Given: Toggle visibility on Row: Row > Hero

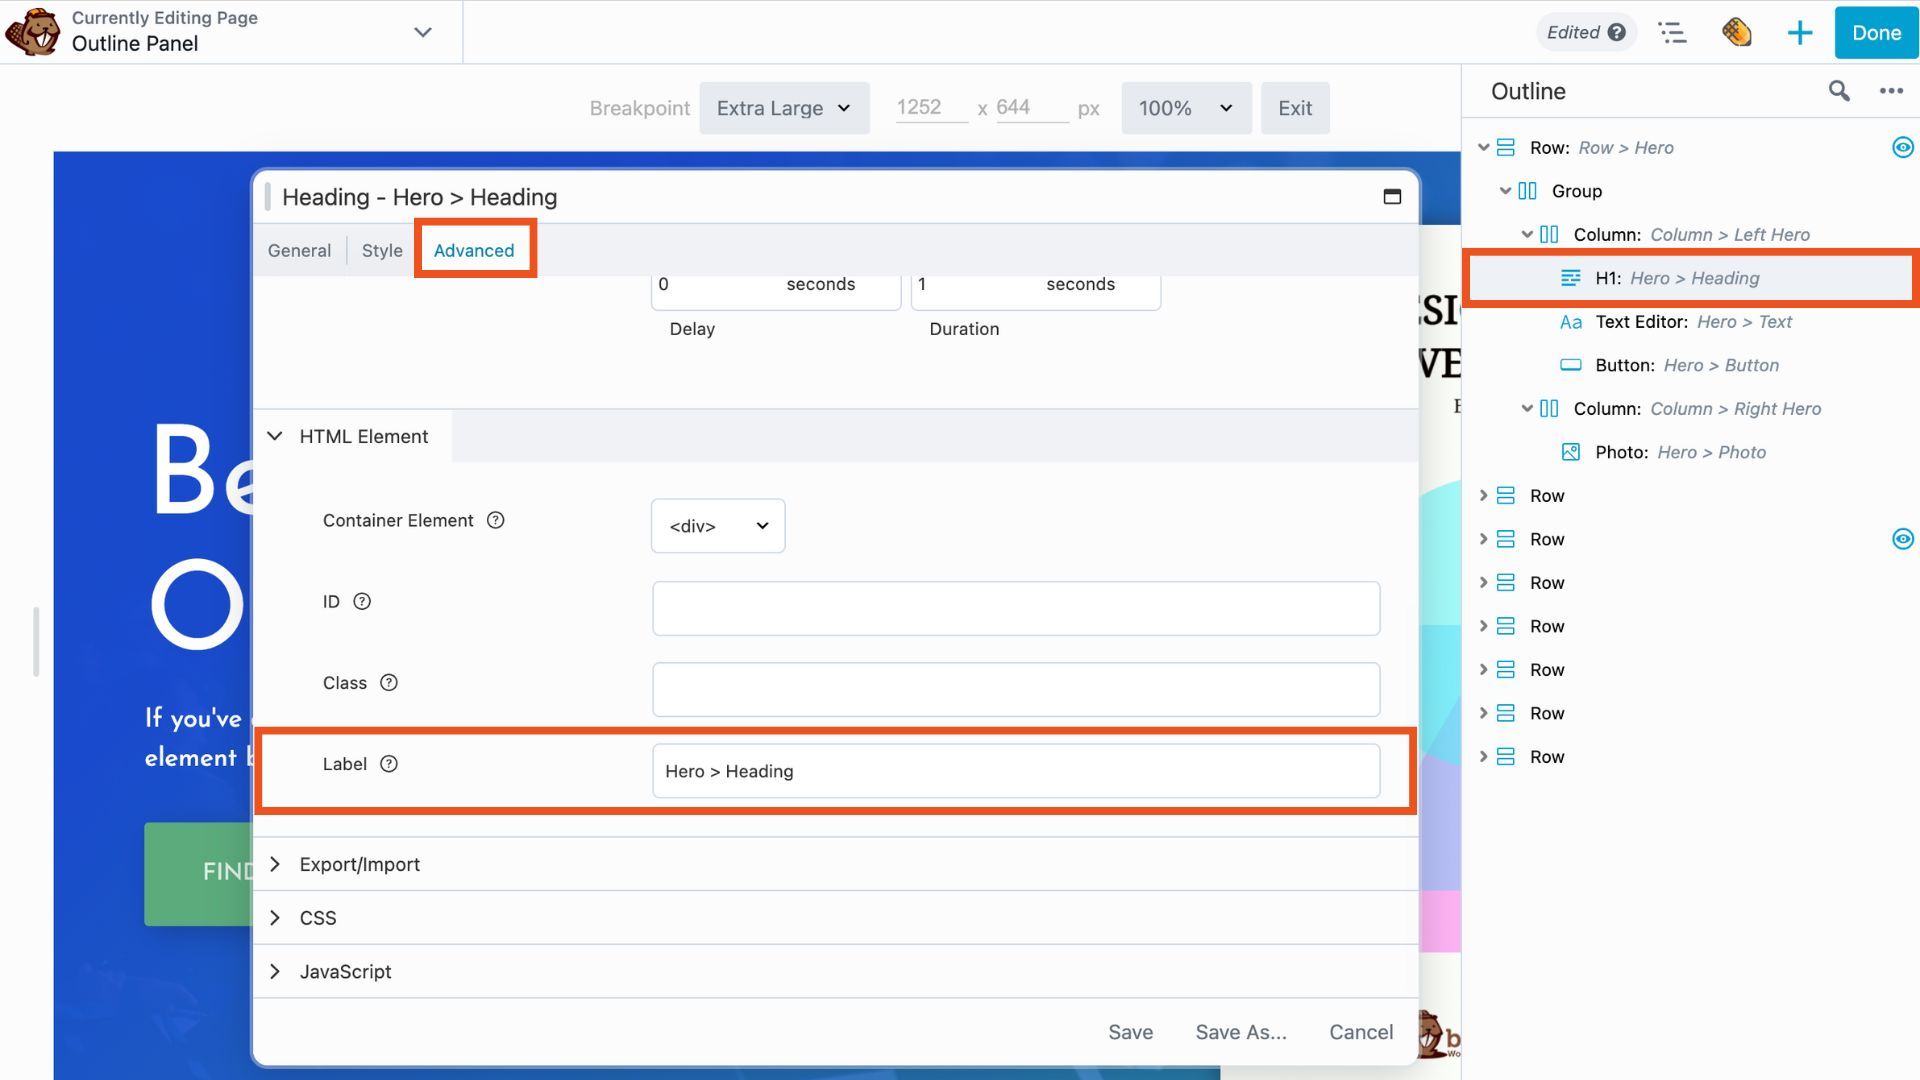Looking at the screenshot, I should [x=1904, y=147].
